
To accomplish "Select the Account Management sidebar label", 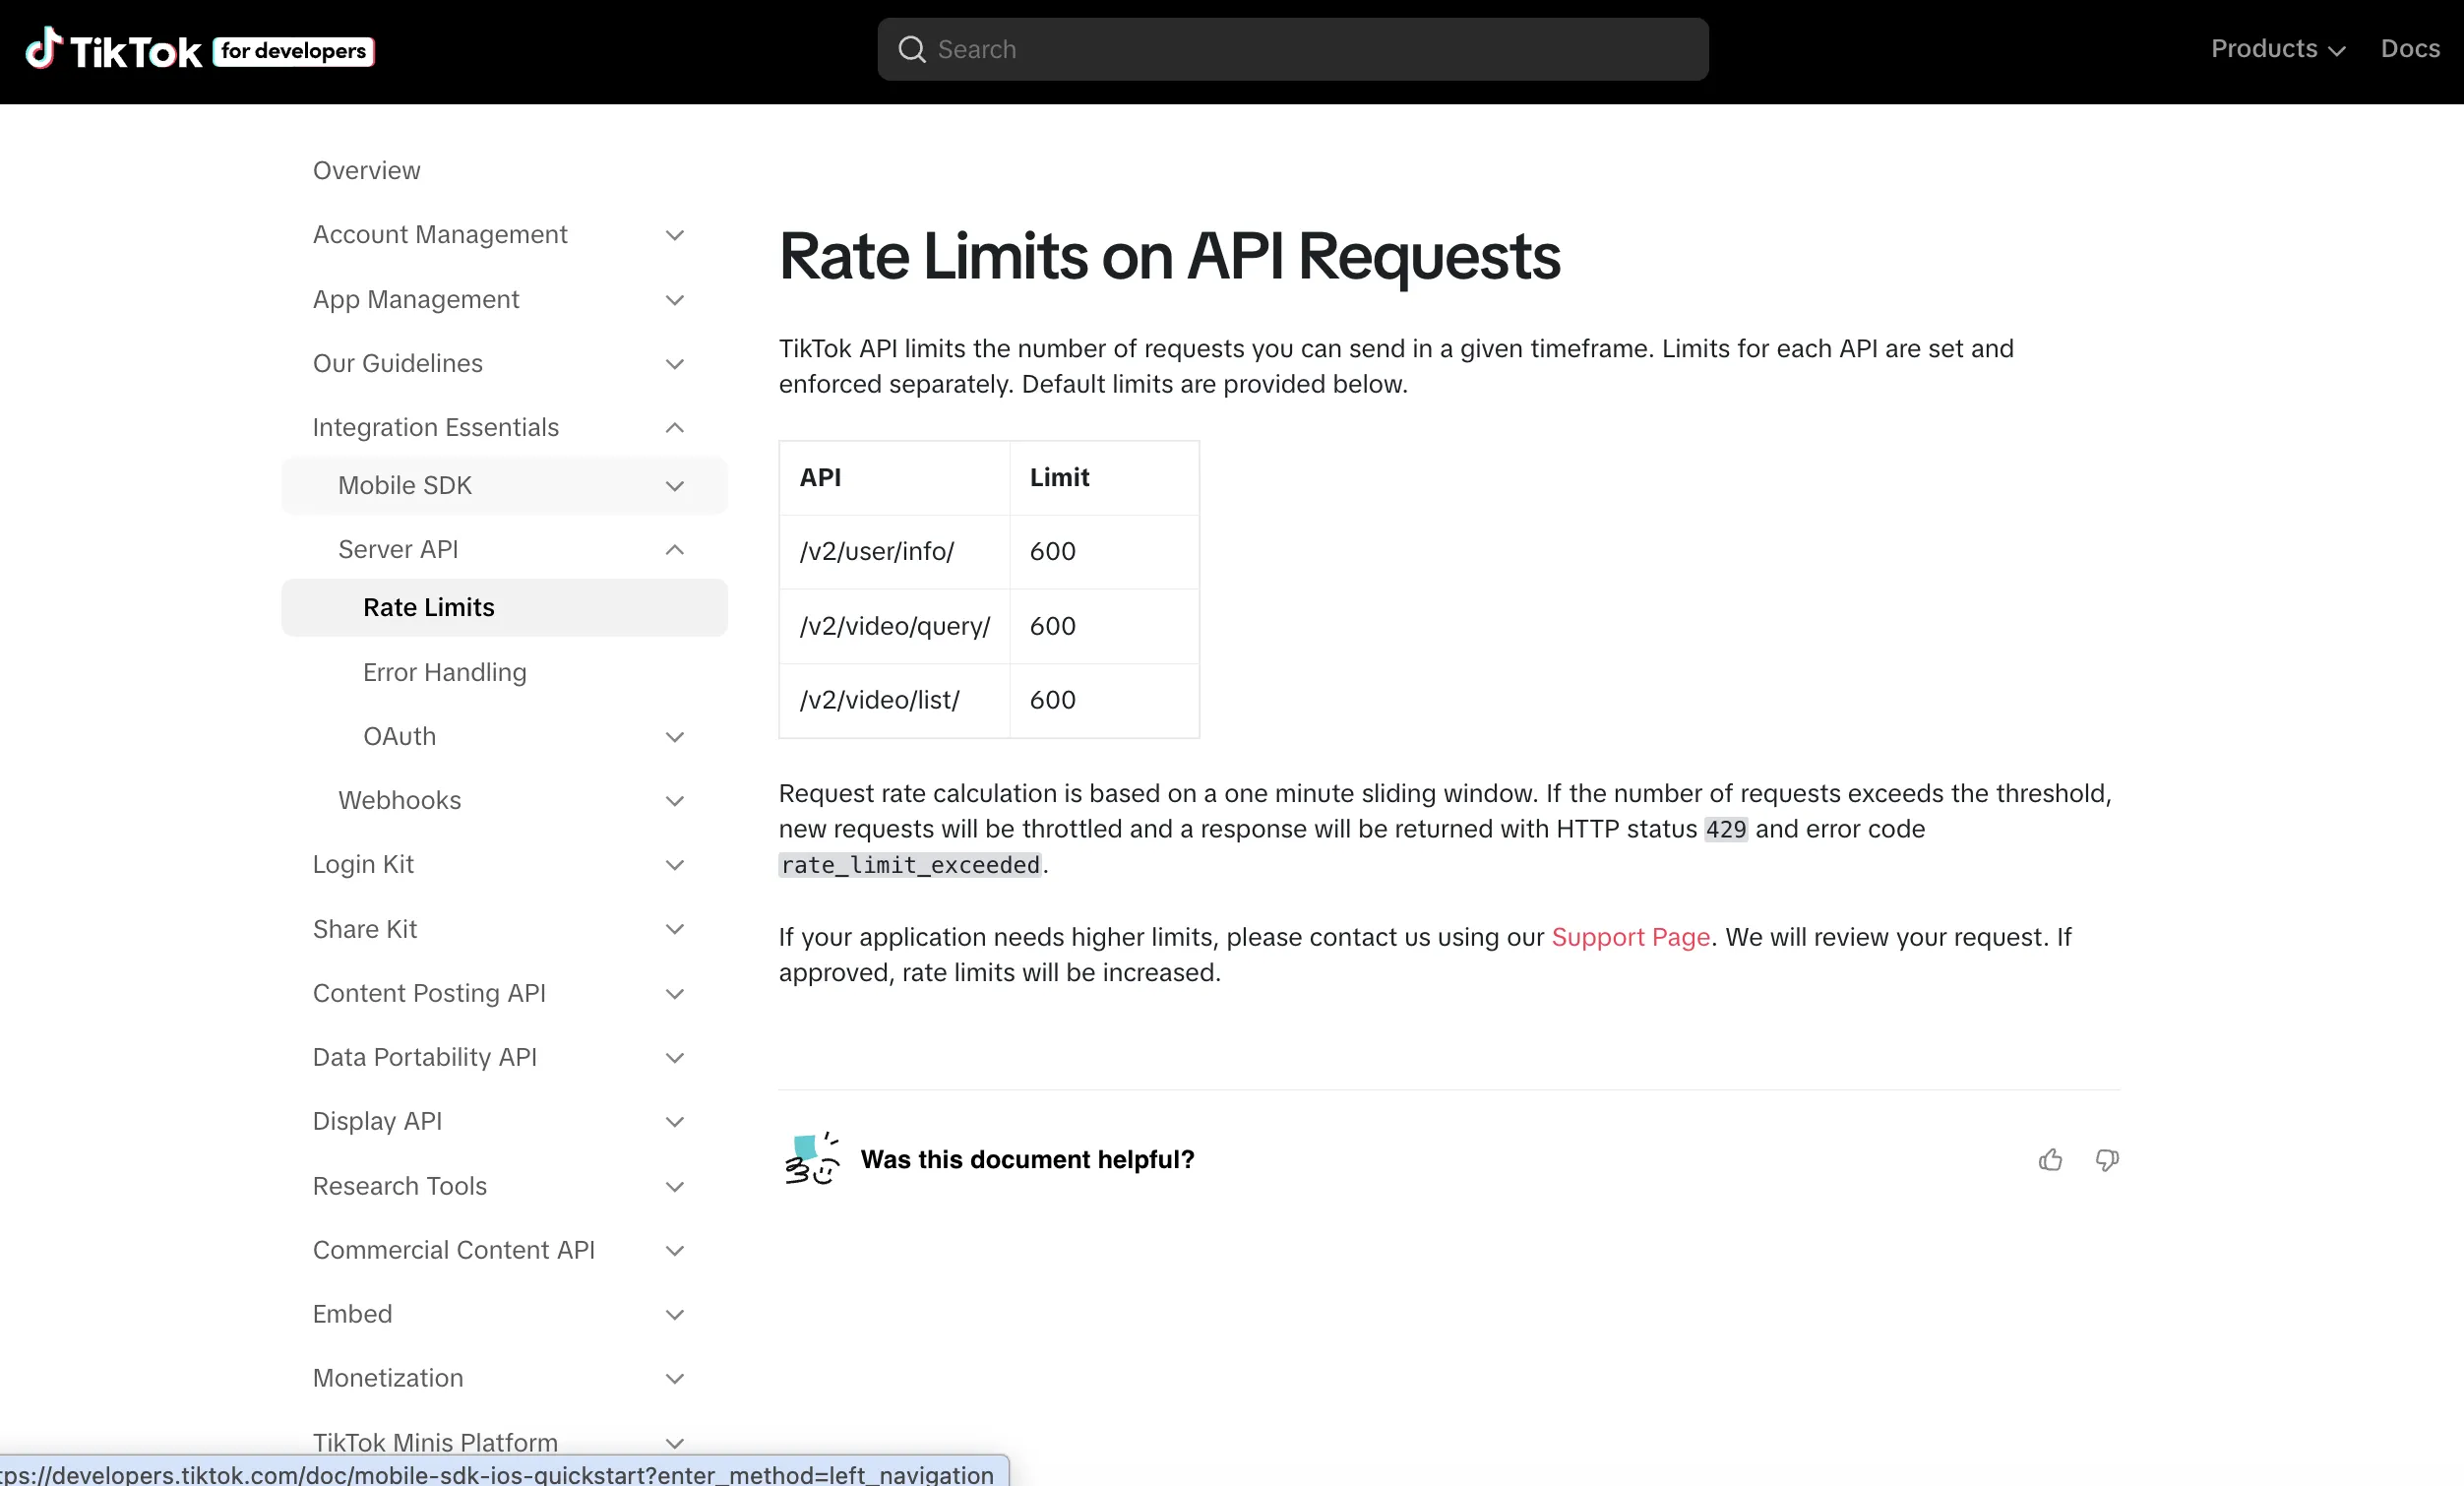I will 440,234.
